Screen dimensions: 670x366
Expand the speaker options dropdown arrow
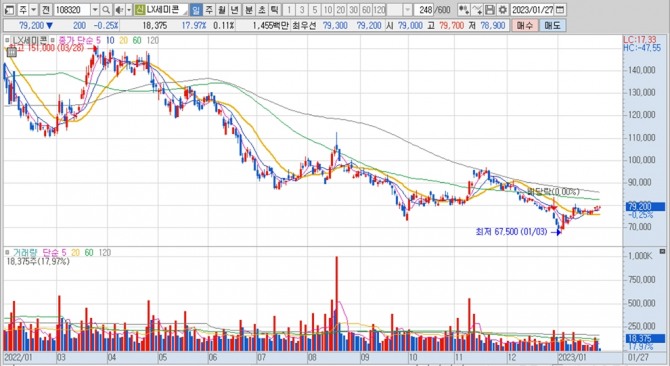point(129,10)
